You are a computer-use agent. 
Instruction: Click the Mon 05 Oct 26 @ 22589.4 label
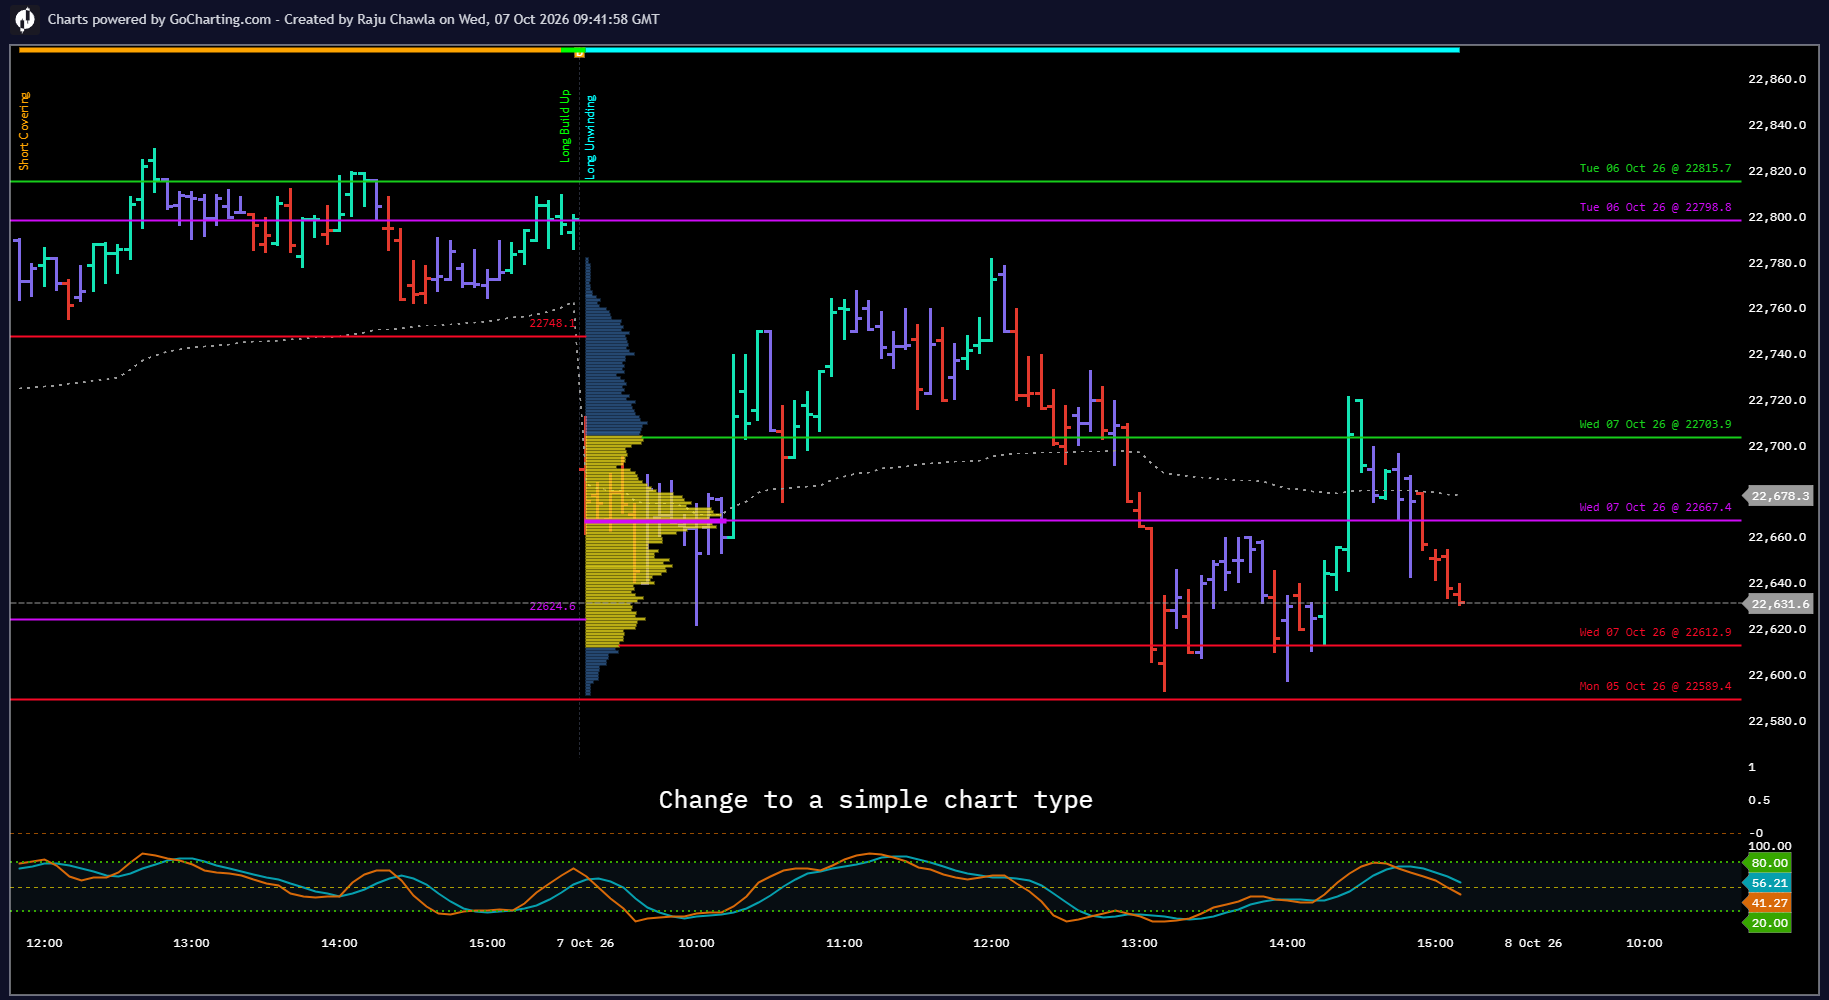pyautogui.click(x=1655, y=686)
